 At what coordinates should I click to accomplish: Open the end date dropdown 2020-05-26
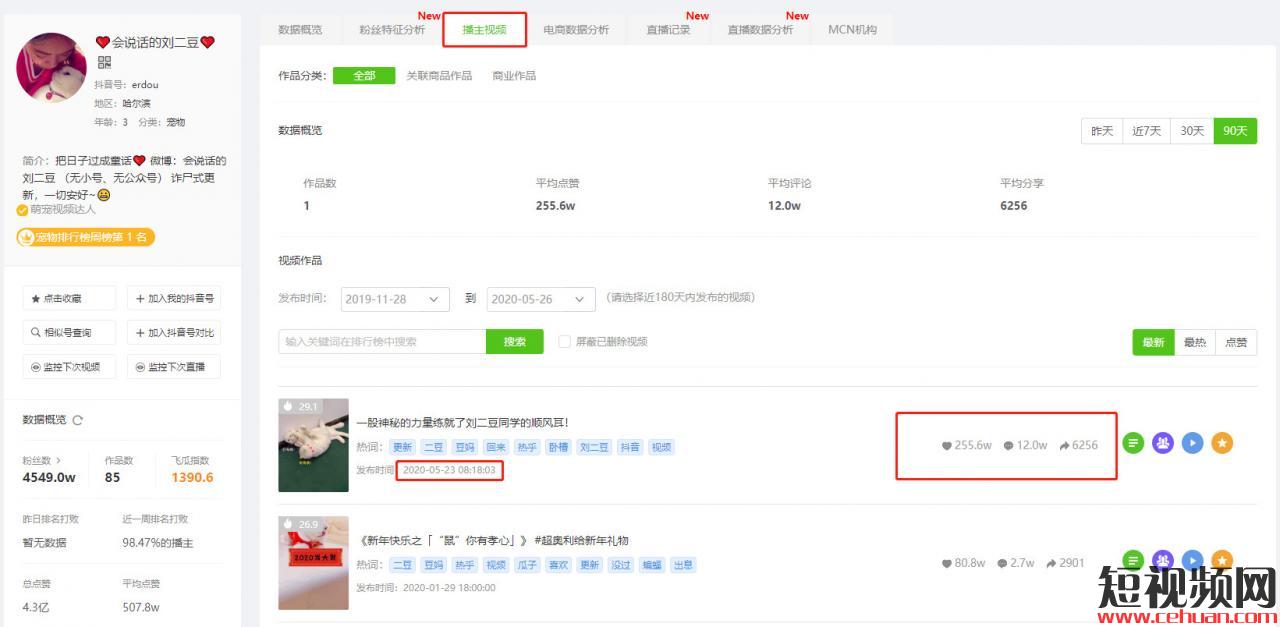(541, 299)
